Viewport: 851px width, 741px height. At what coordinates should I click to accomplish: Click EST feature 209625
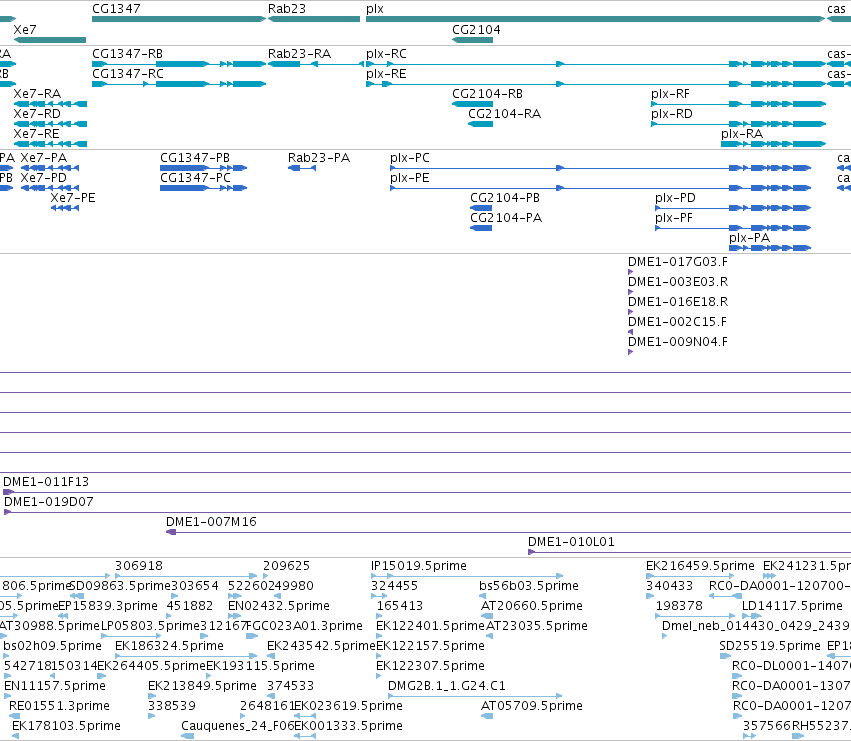pyautogui.click(x=265, y=576)
